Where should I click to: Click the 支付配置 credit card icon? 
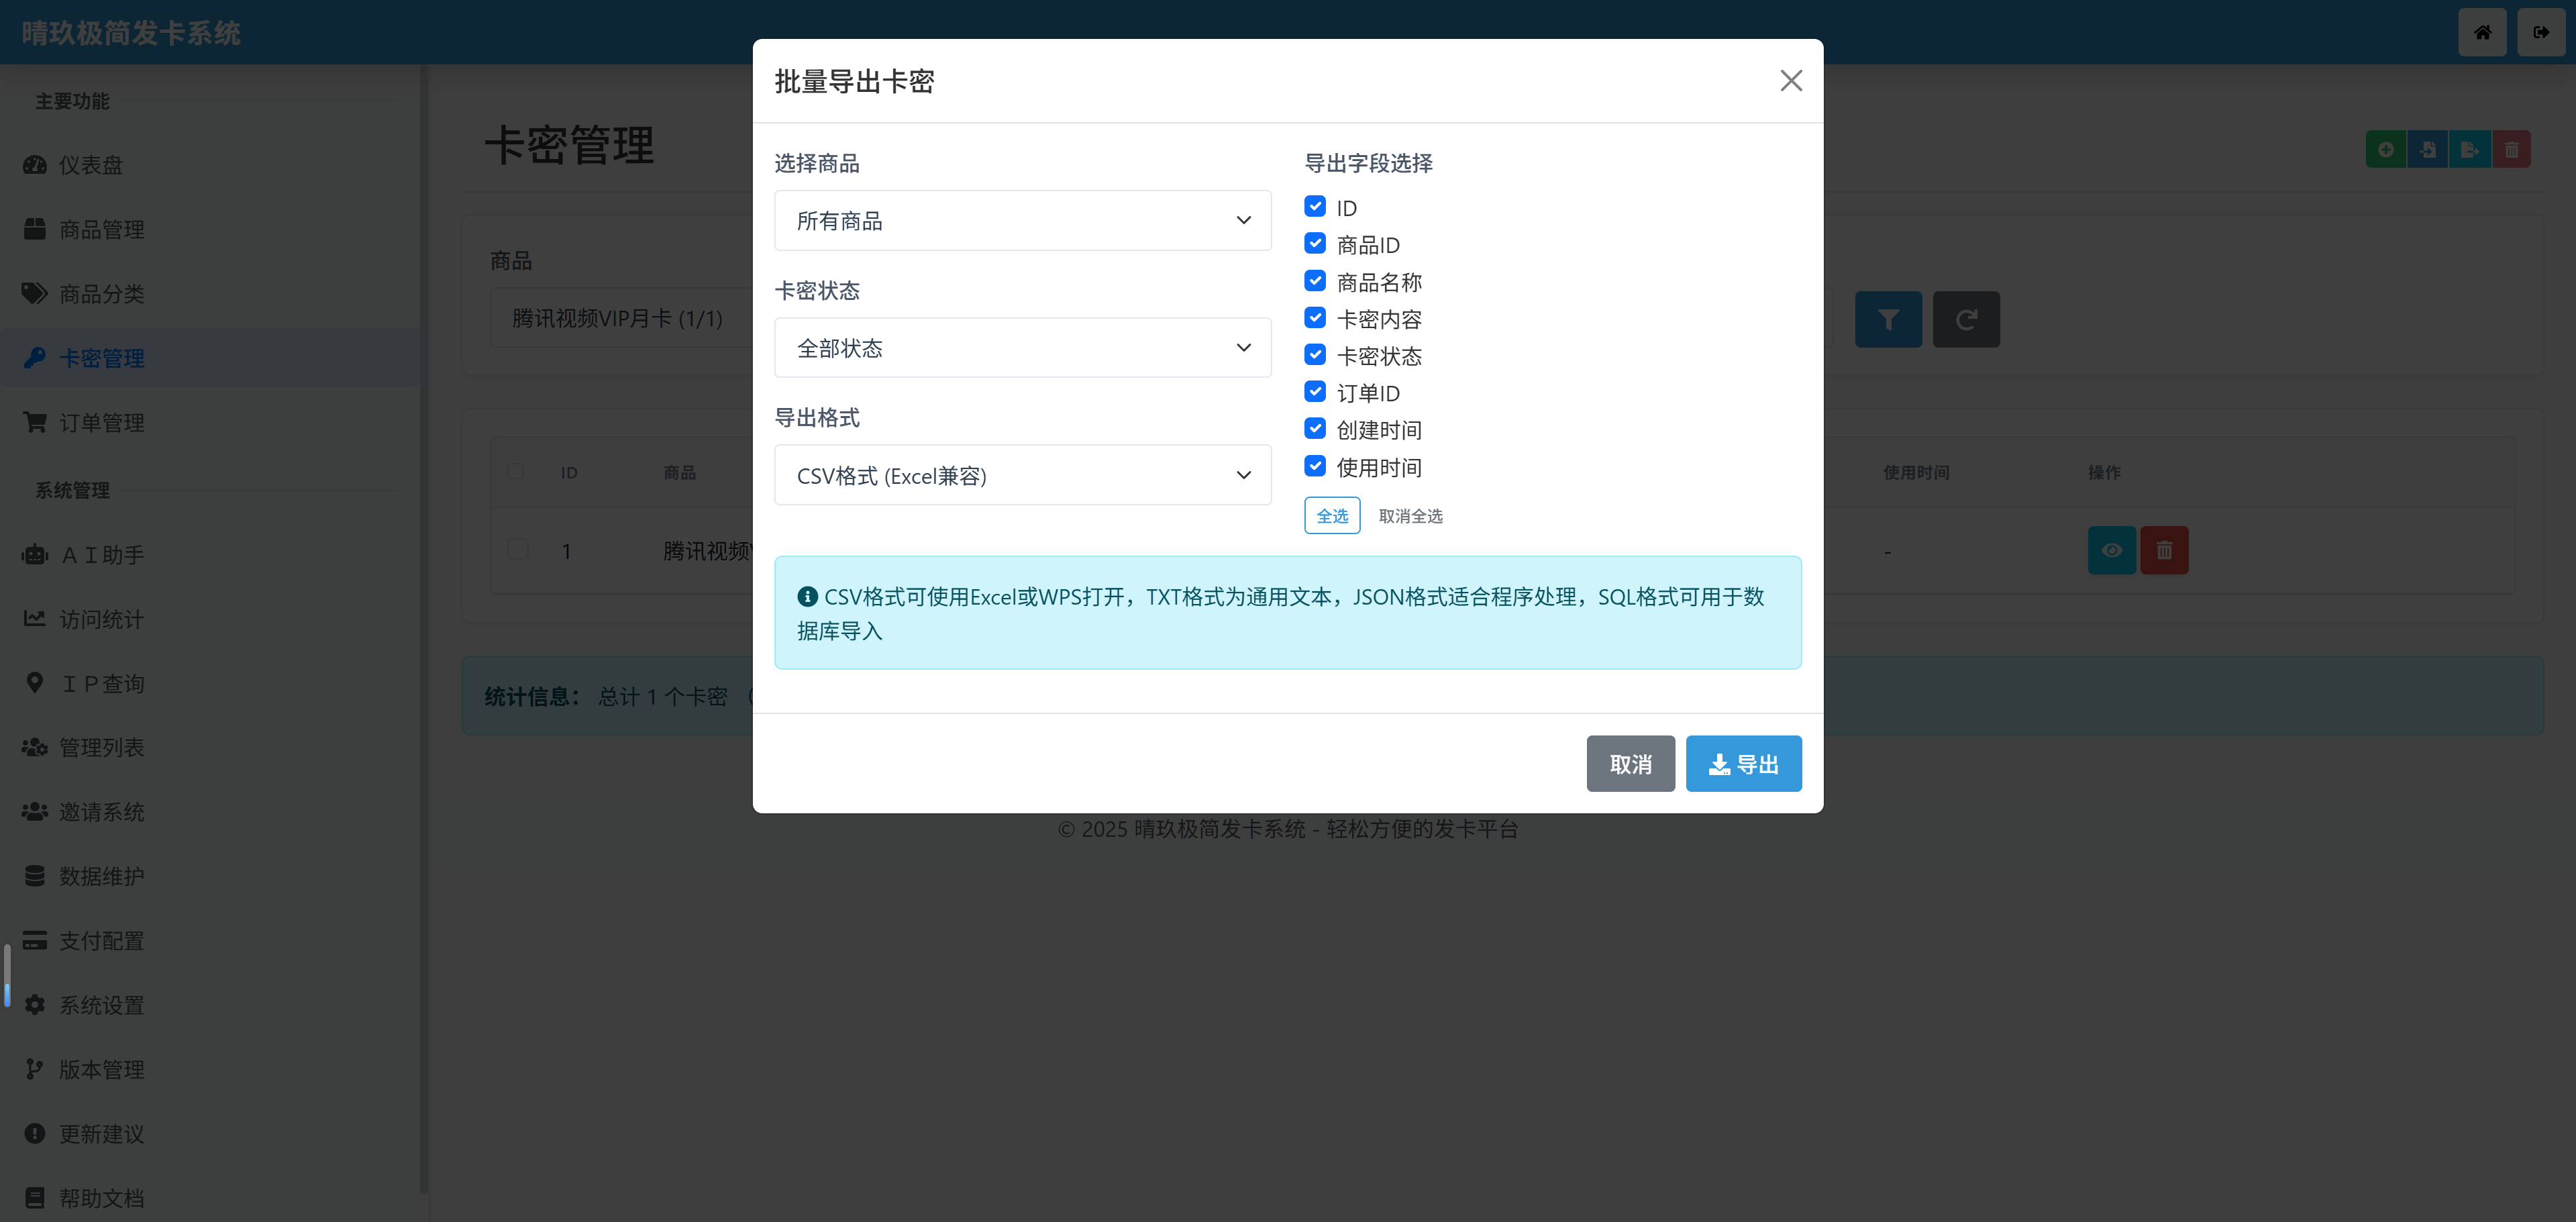click(x=35, y=941)
